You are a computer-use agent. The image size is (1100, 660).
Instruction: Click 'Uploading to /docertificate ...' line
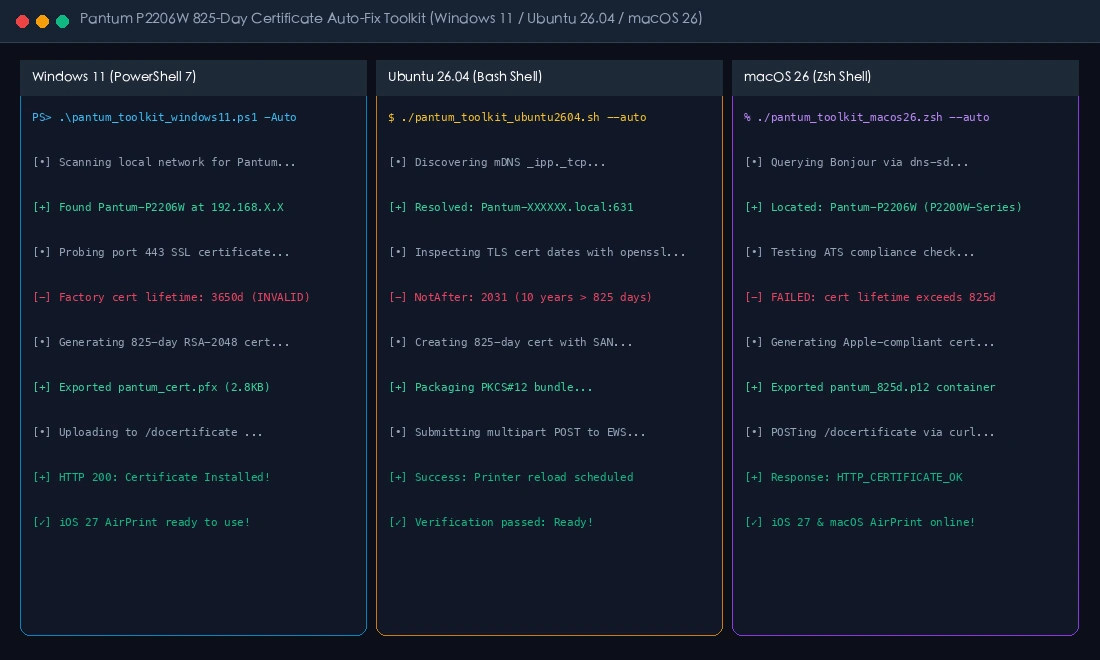[x=147, y=432]
